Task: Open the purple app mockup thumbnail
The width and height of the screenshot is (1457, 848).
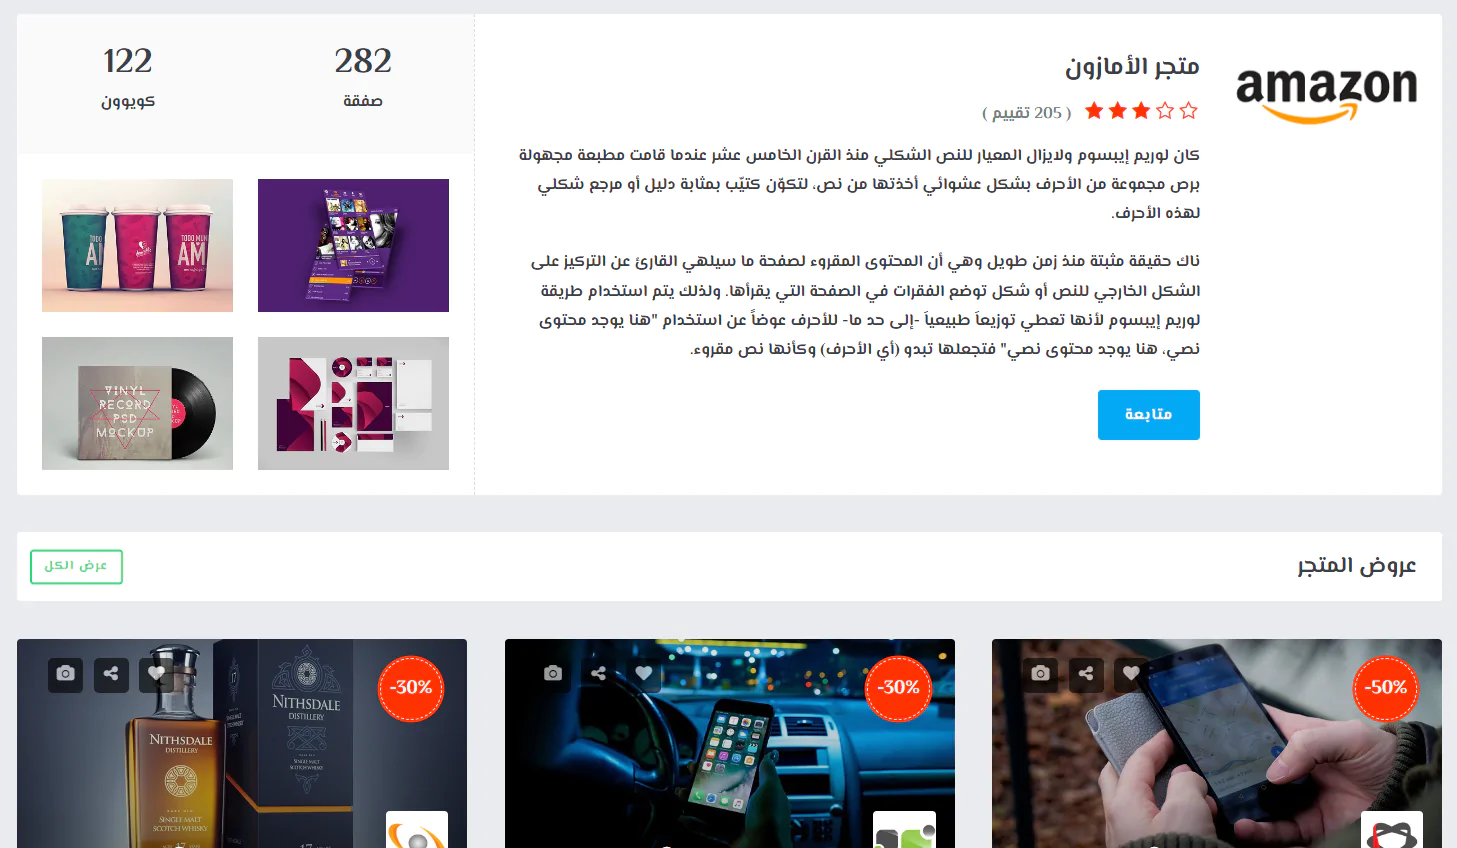Action: point(353,245)
